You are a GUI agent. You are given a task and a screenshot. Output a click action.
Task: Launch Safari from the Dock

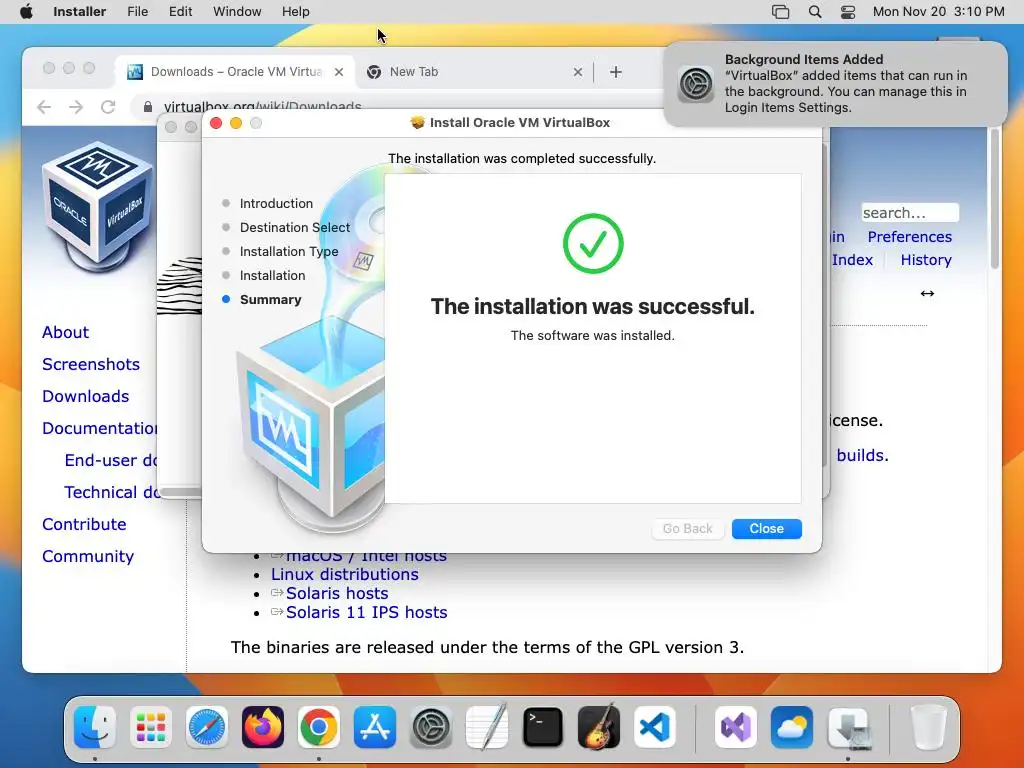tap(207, 727)
